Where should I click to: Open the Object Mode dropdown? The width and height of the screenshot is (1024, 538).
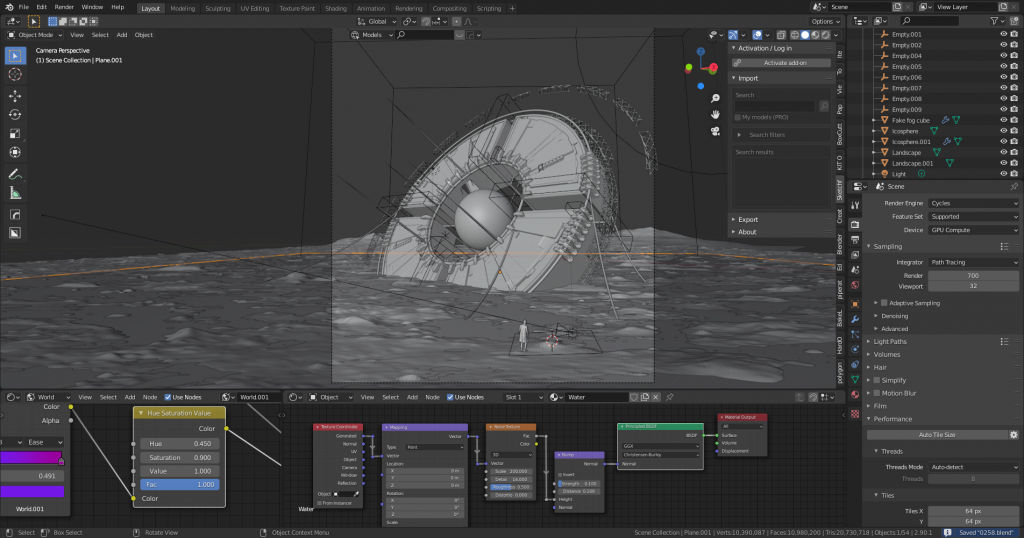point(35,35)
